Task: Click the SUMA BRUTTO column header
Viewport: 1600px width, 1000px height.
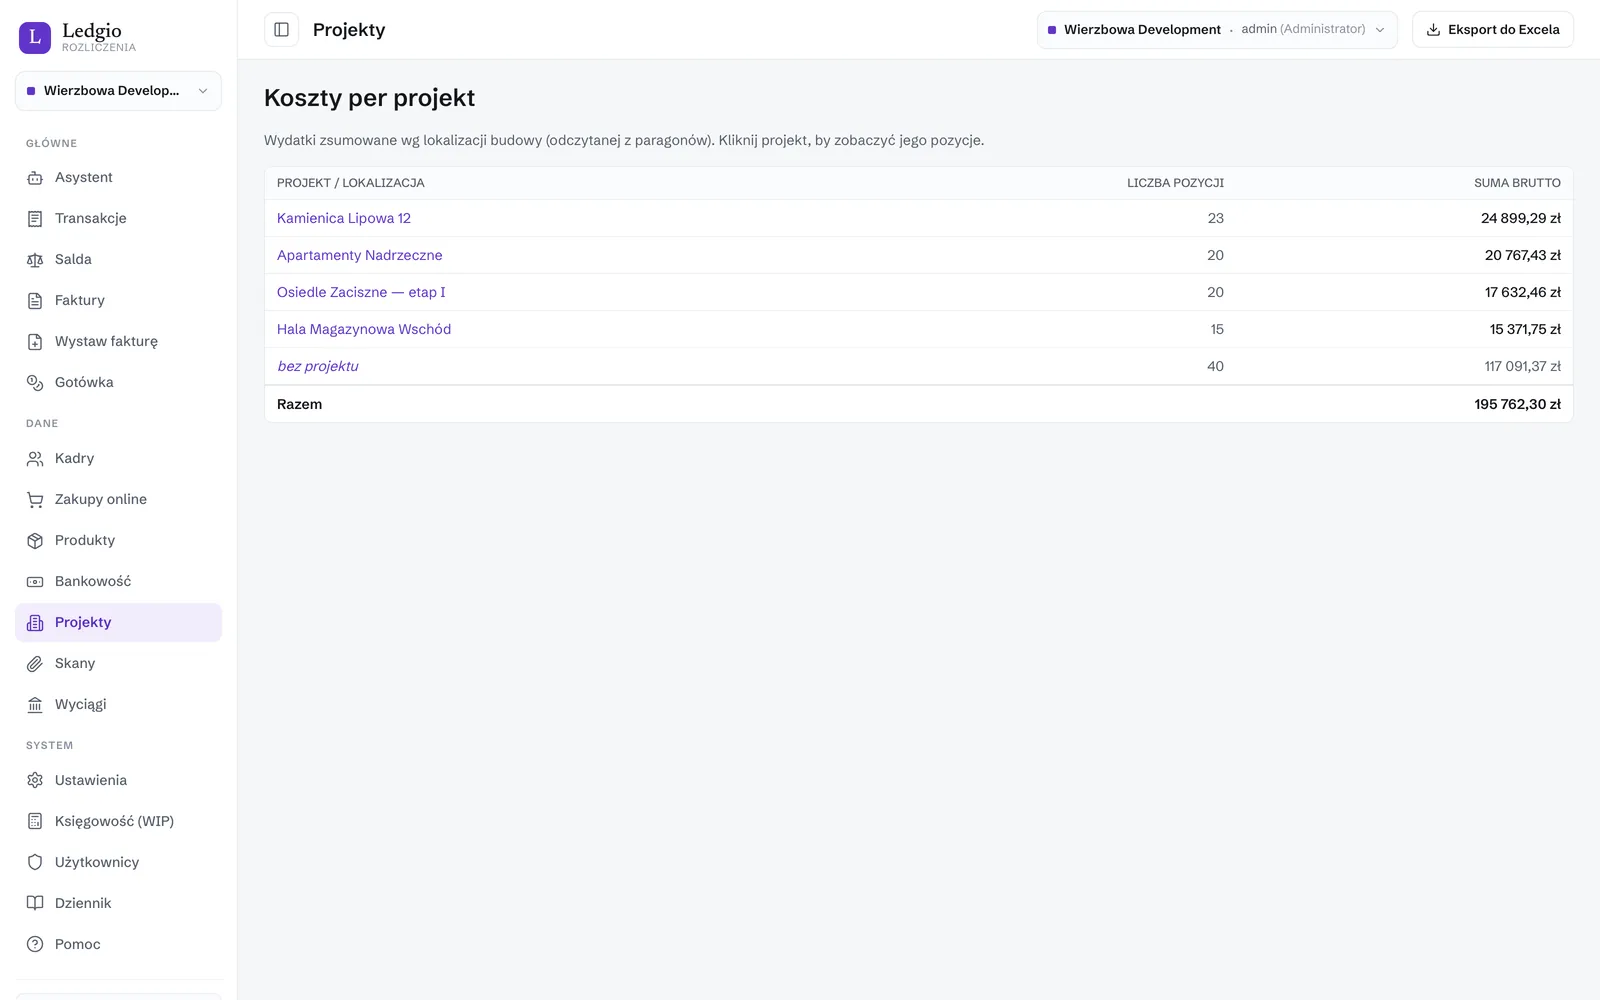Action: pos(1517,184)
